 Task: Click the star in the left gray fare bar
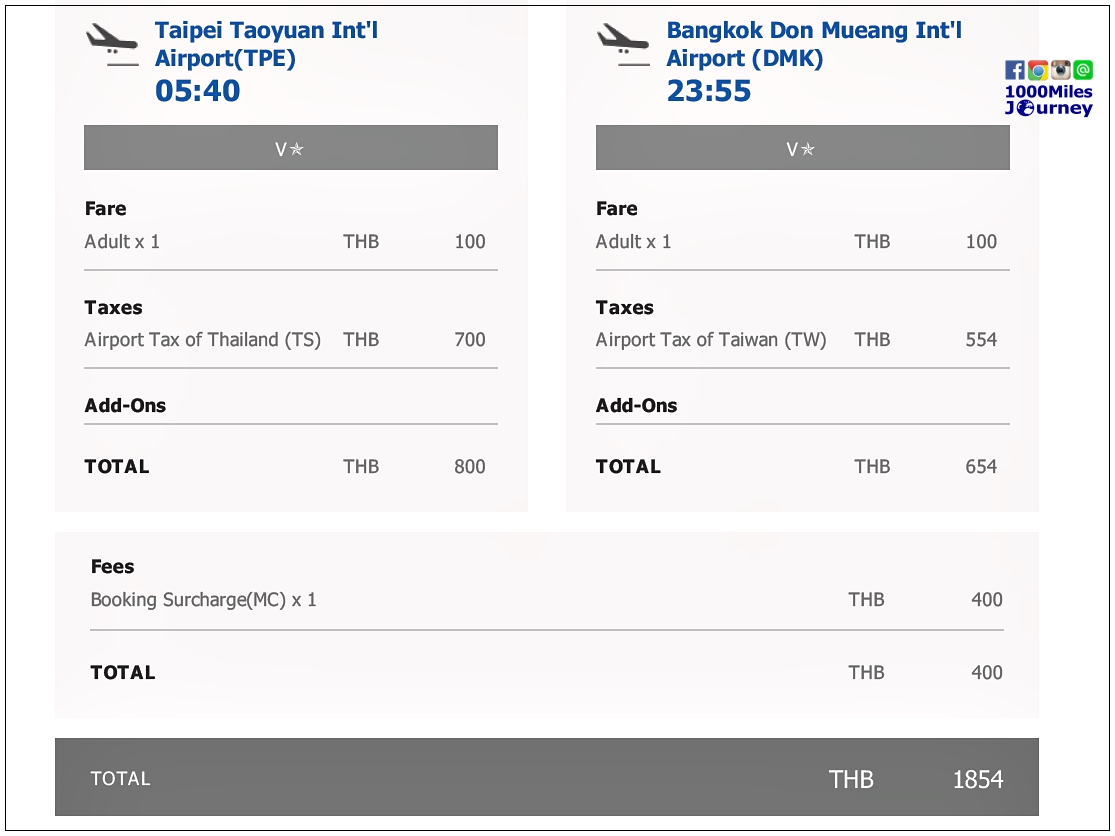click(x=297, y=149)
